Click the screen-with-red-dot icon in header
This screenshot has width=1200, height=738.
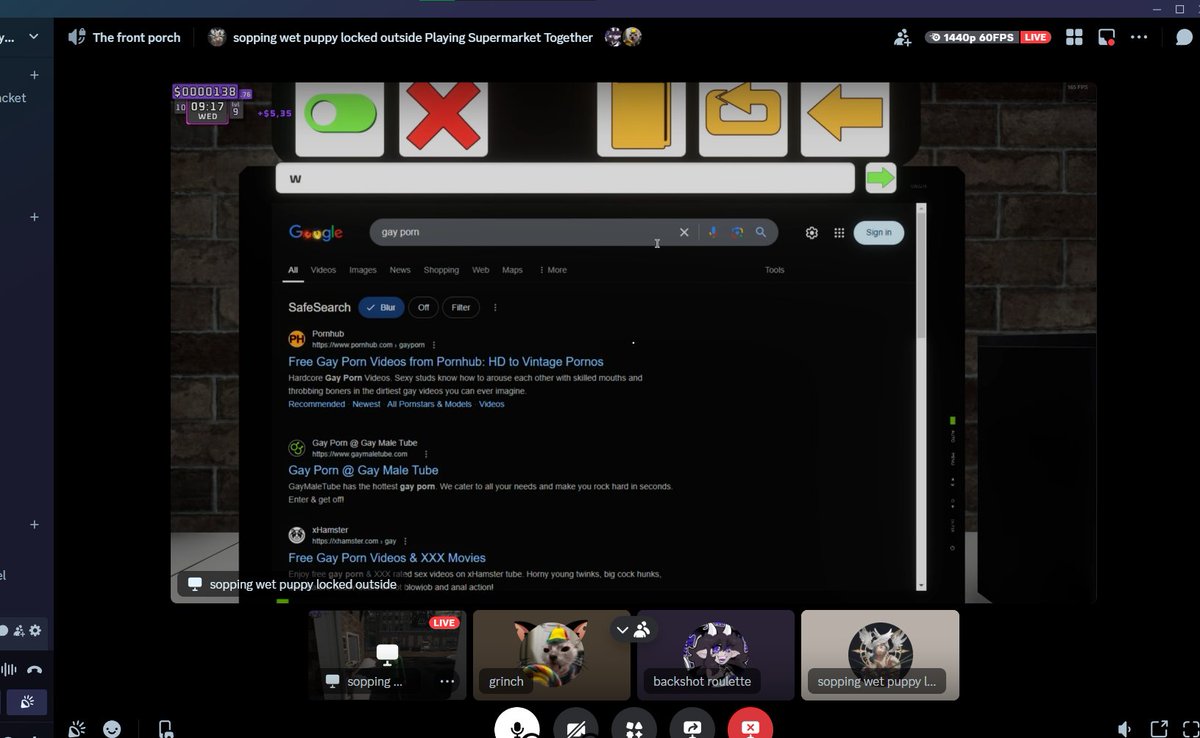[1107, 37]
